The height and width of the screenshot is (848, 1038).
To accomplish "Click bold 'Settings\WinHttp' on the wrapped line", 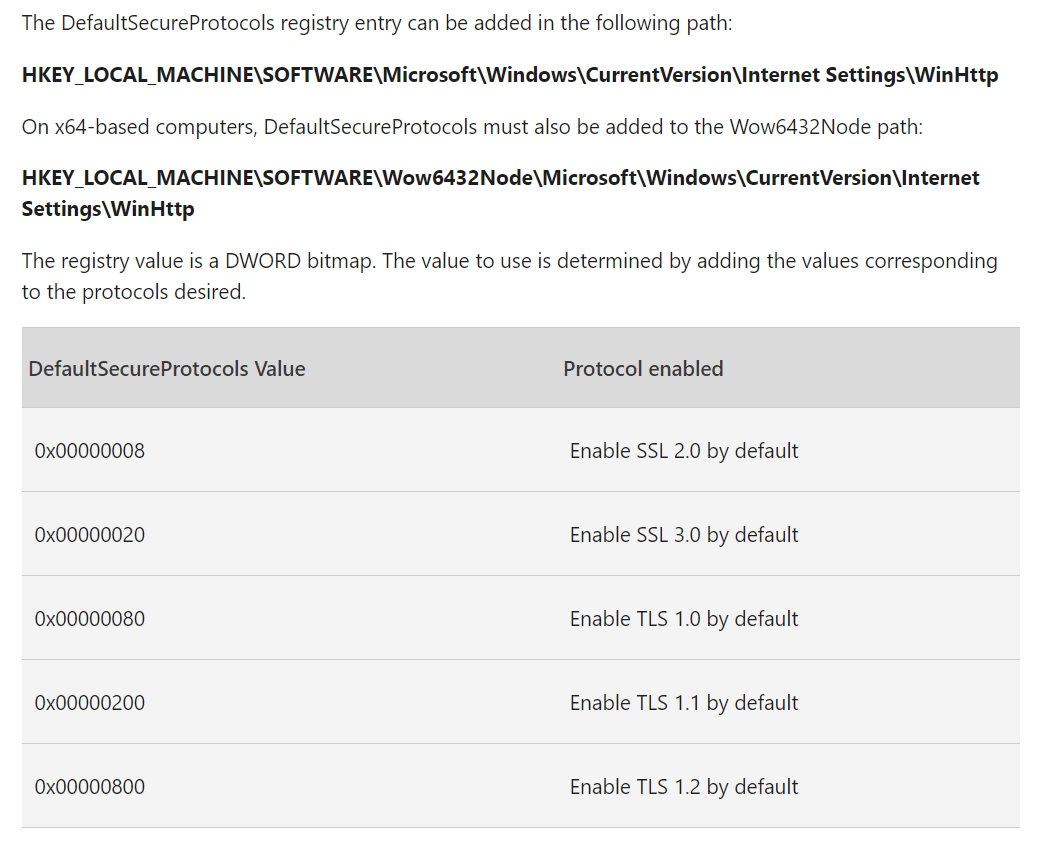I will tap(108, 209).
